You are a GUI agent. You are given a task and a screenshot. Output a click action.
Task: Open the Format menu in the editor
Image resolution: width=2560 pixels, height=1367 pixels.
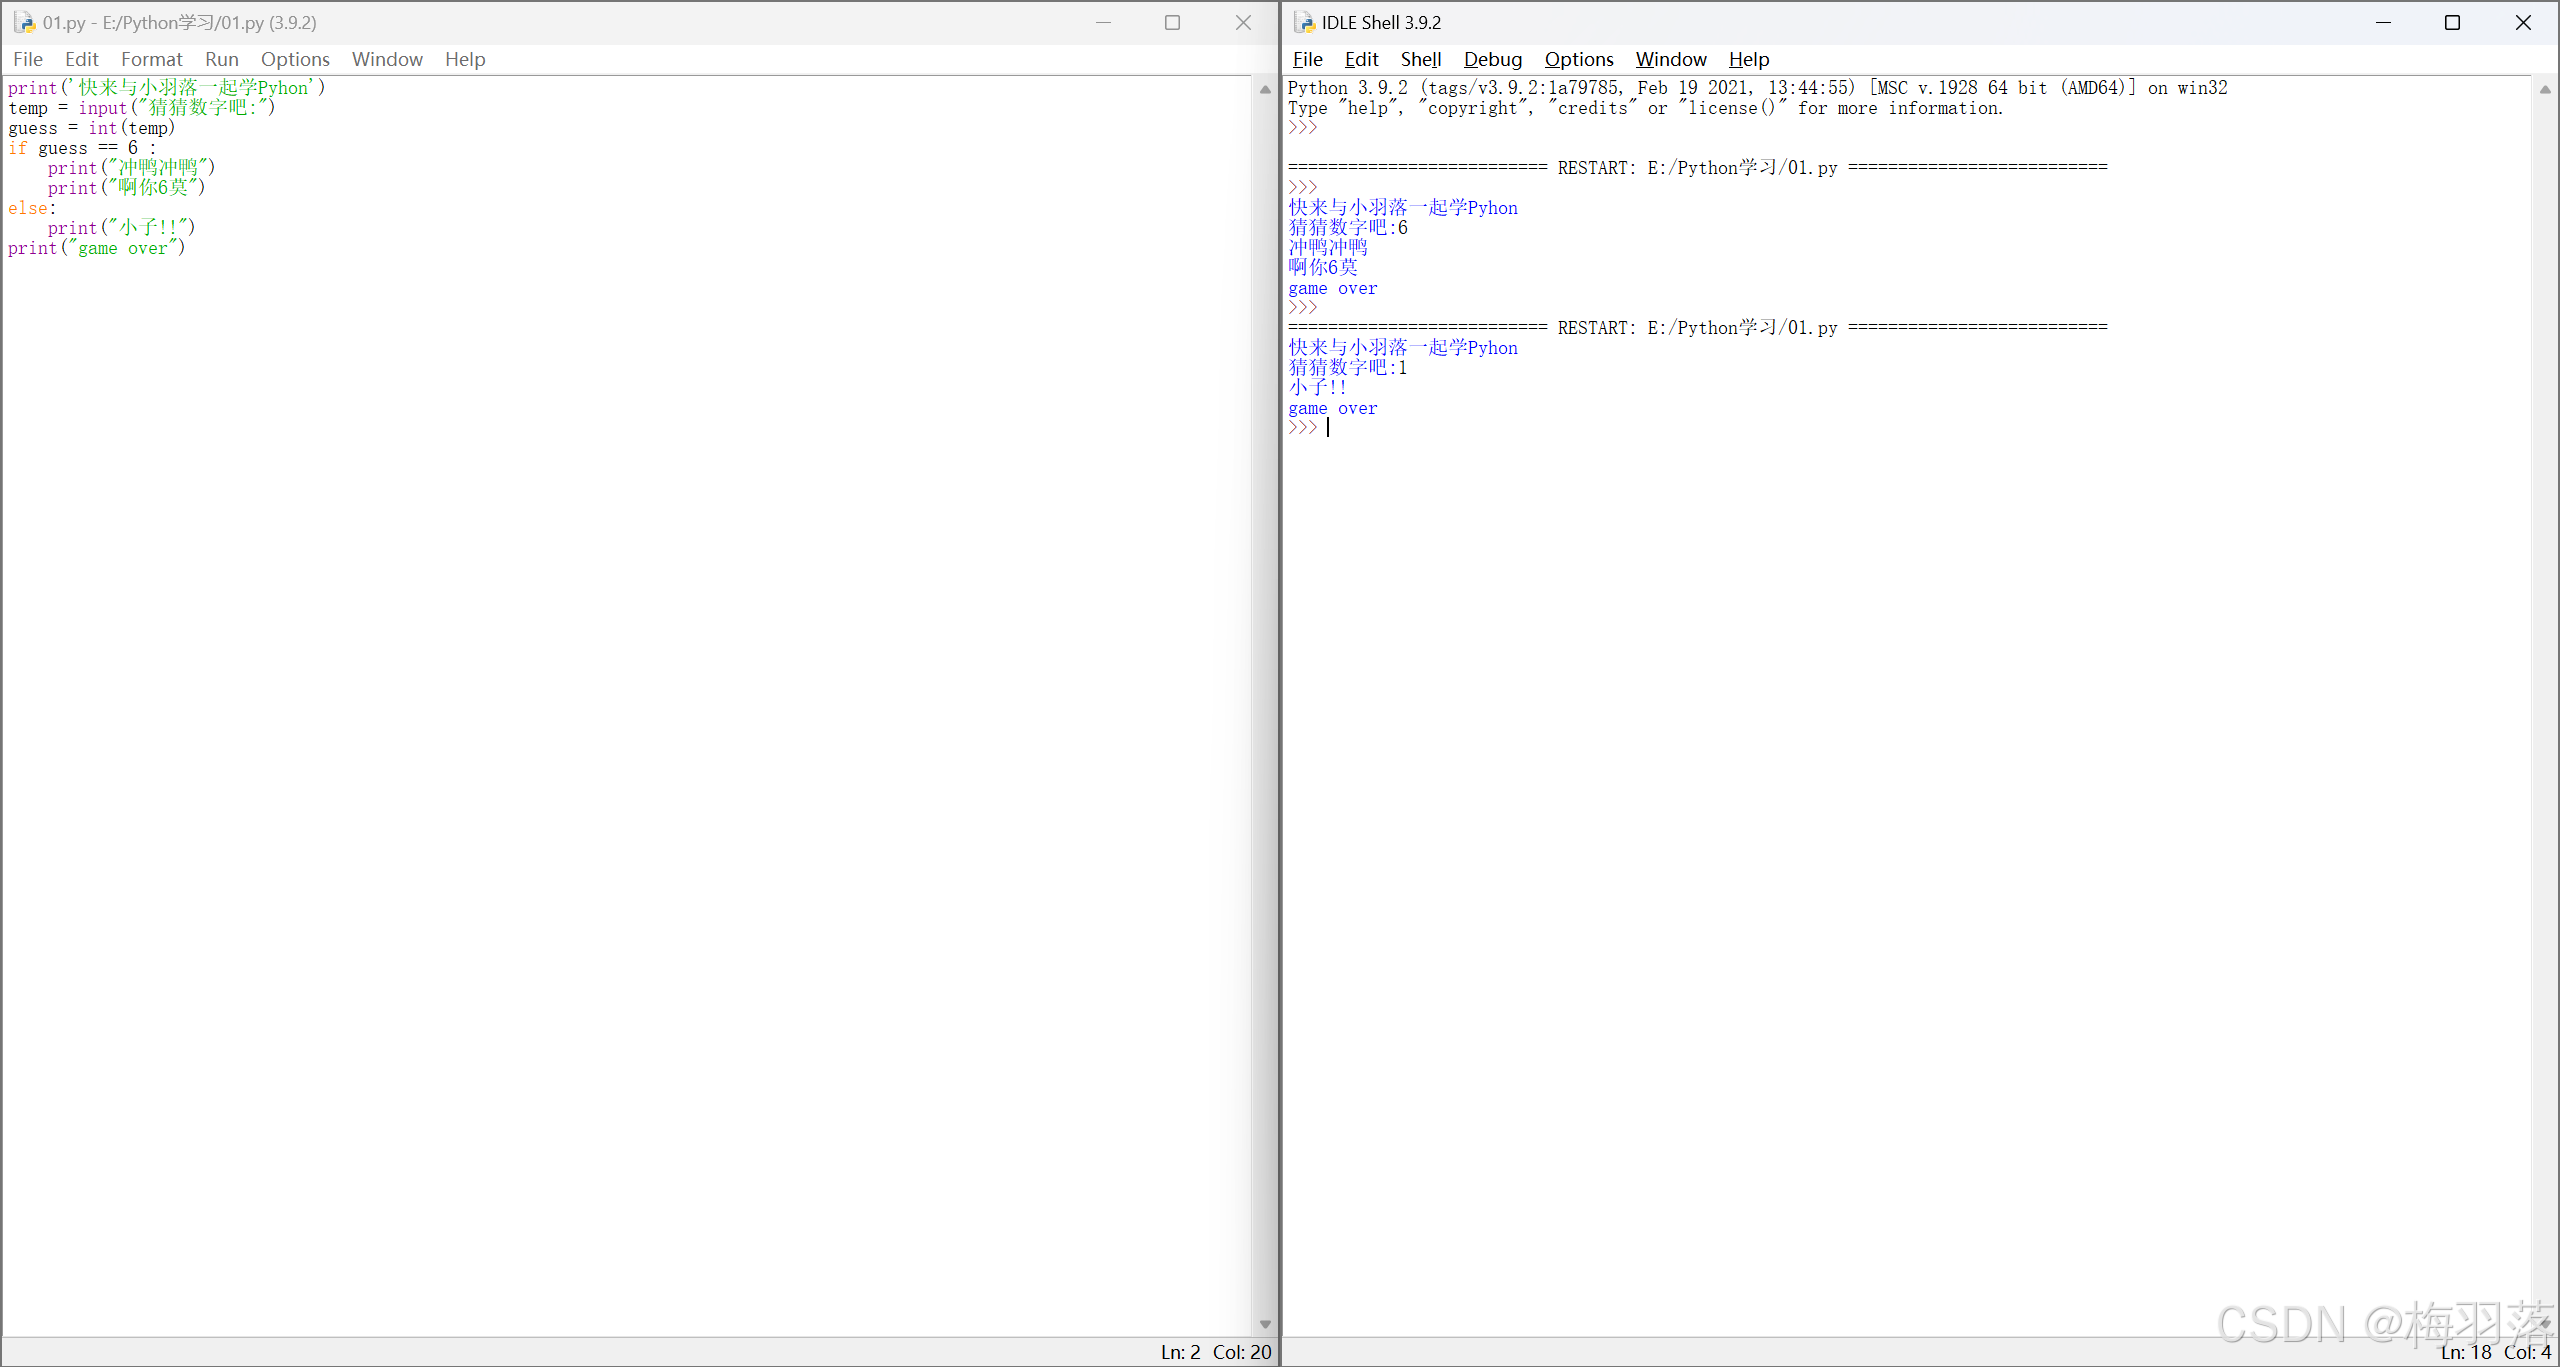coord(151,59)
